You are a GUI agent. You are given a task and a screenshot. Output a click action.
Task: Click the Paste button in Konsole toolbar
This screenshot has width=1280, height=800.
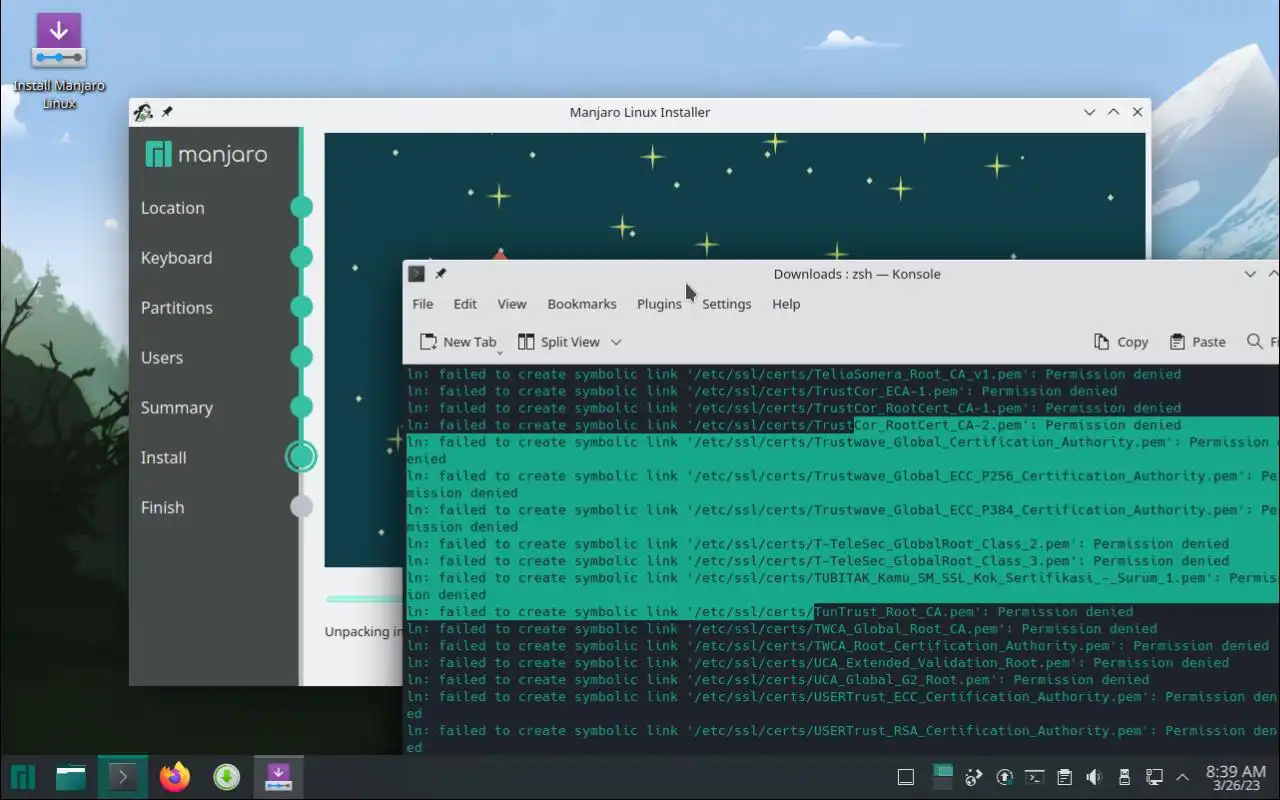coord(1197,342)
